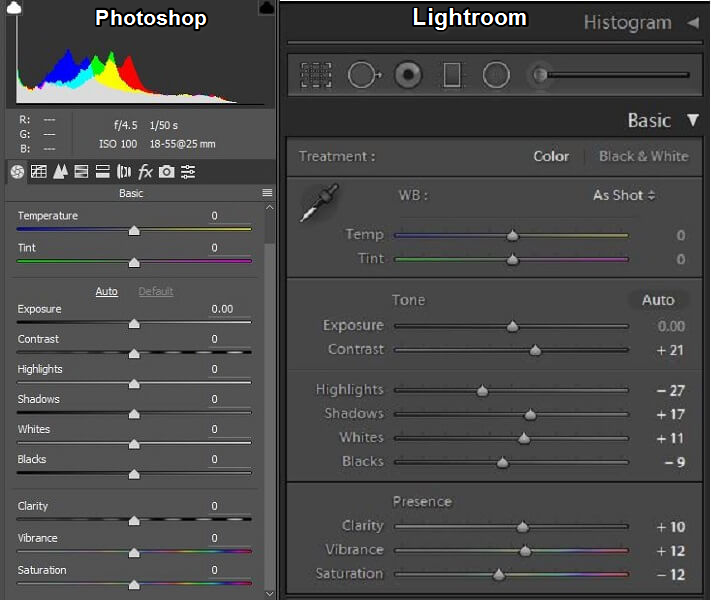
Task: Click Lightroom Histogram panel title
Action: pos(628,23)
